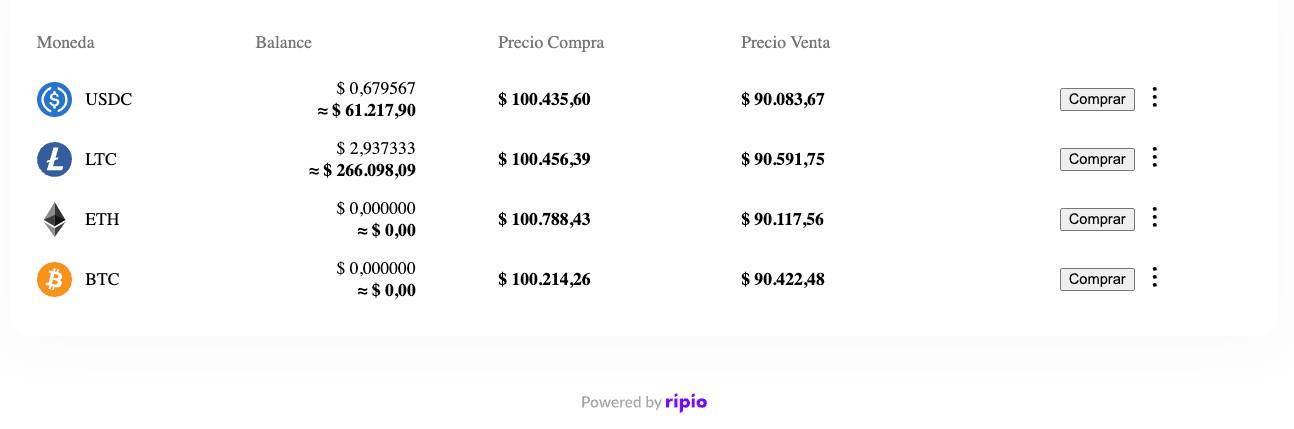Click the Precio Venta column header

coord(786,42)
